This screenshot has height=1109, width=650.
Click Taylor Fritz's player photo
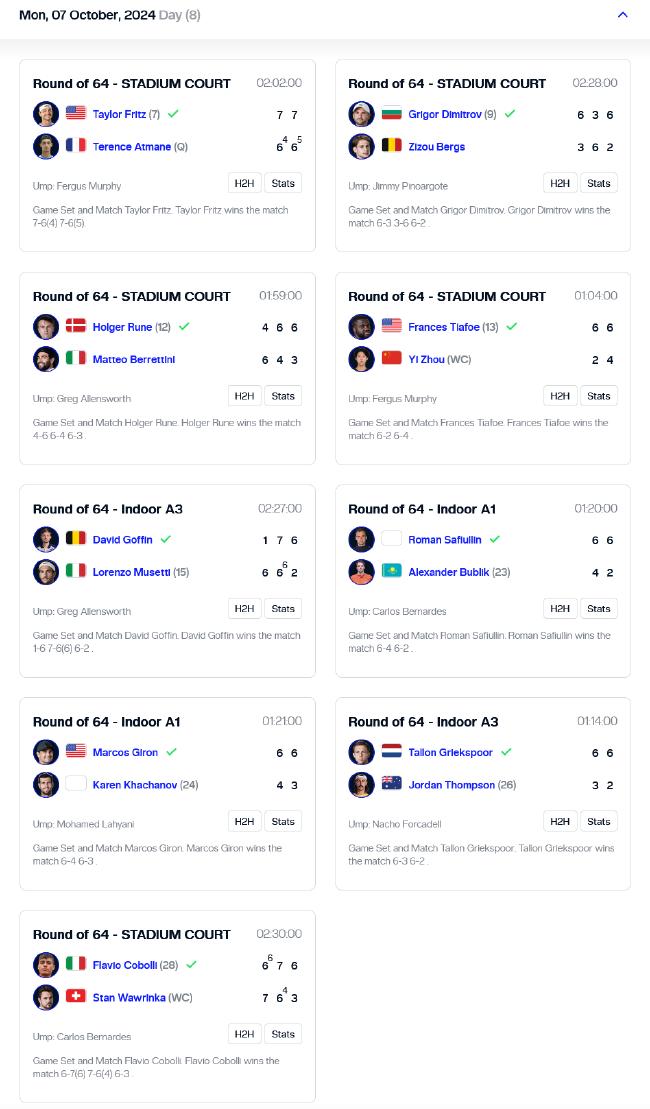point(46,114)
